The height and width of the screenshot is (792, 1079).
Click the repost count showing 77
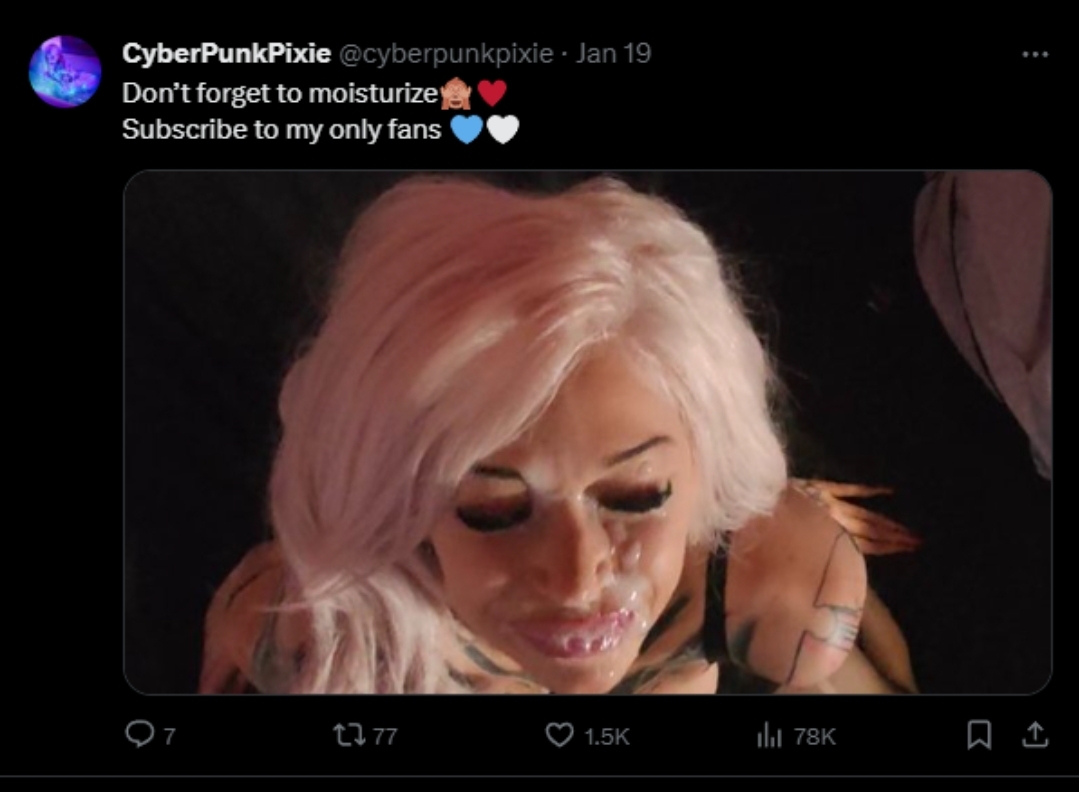click(385, 736)
